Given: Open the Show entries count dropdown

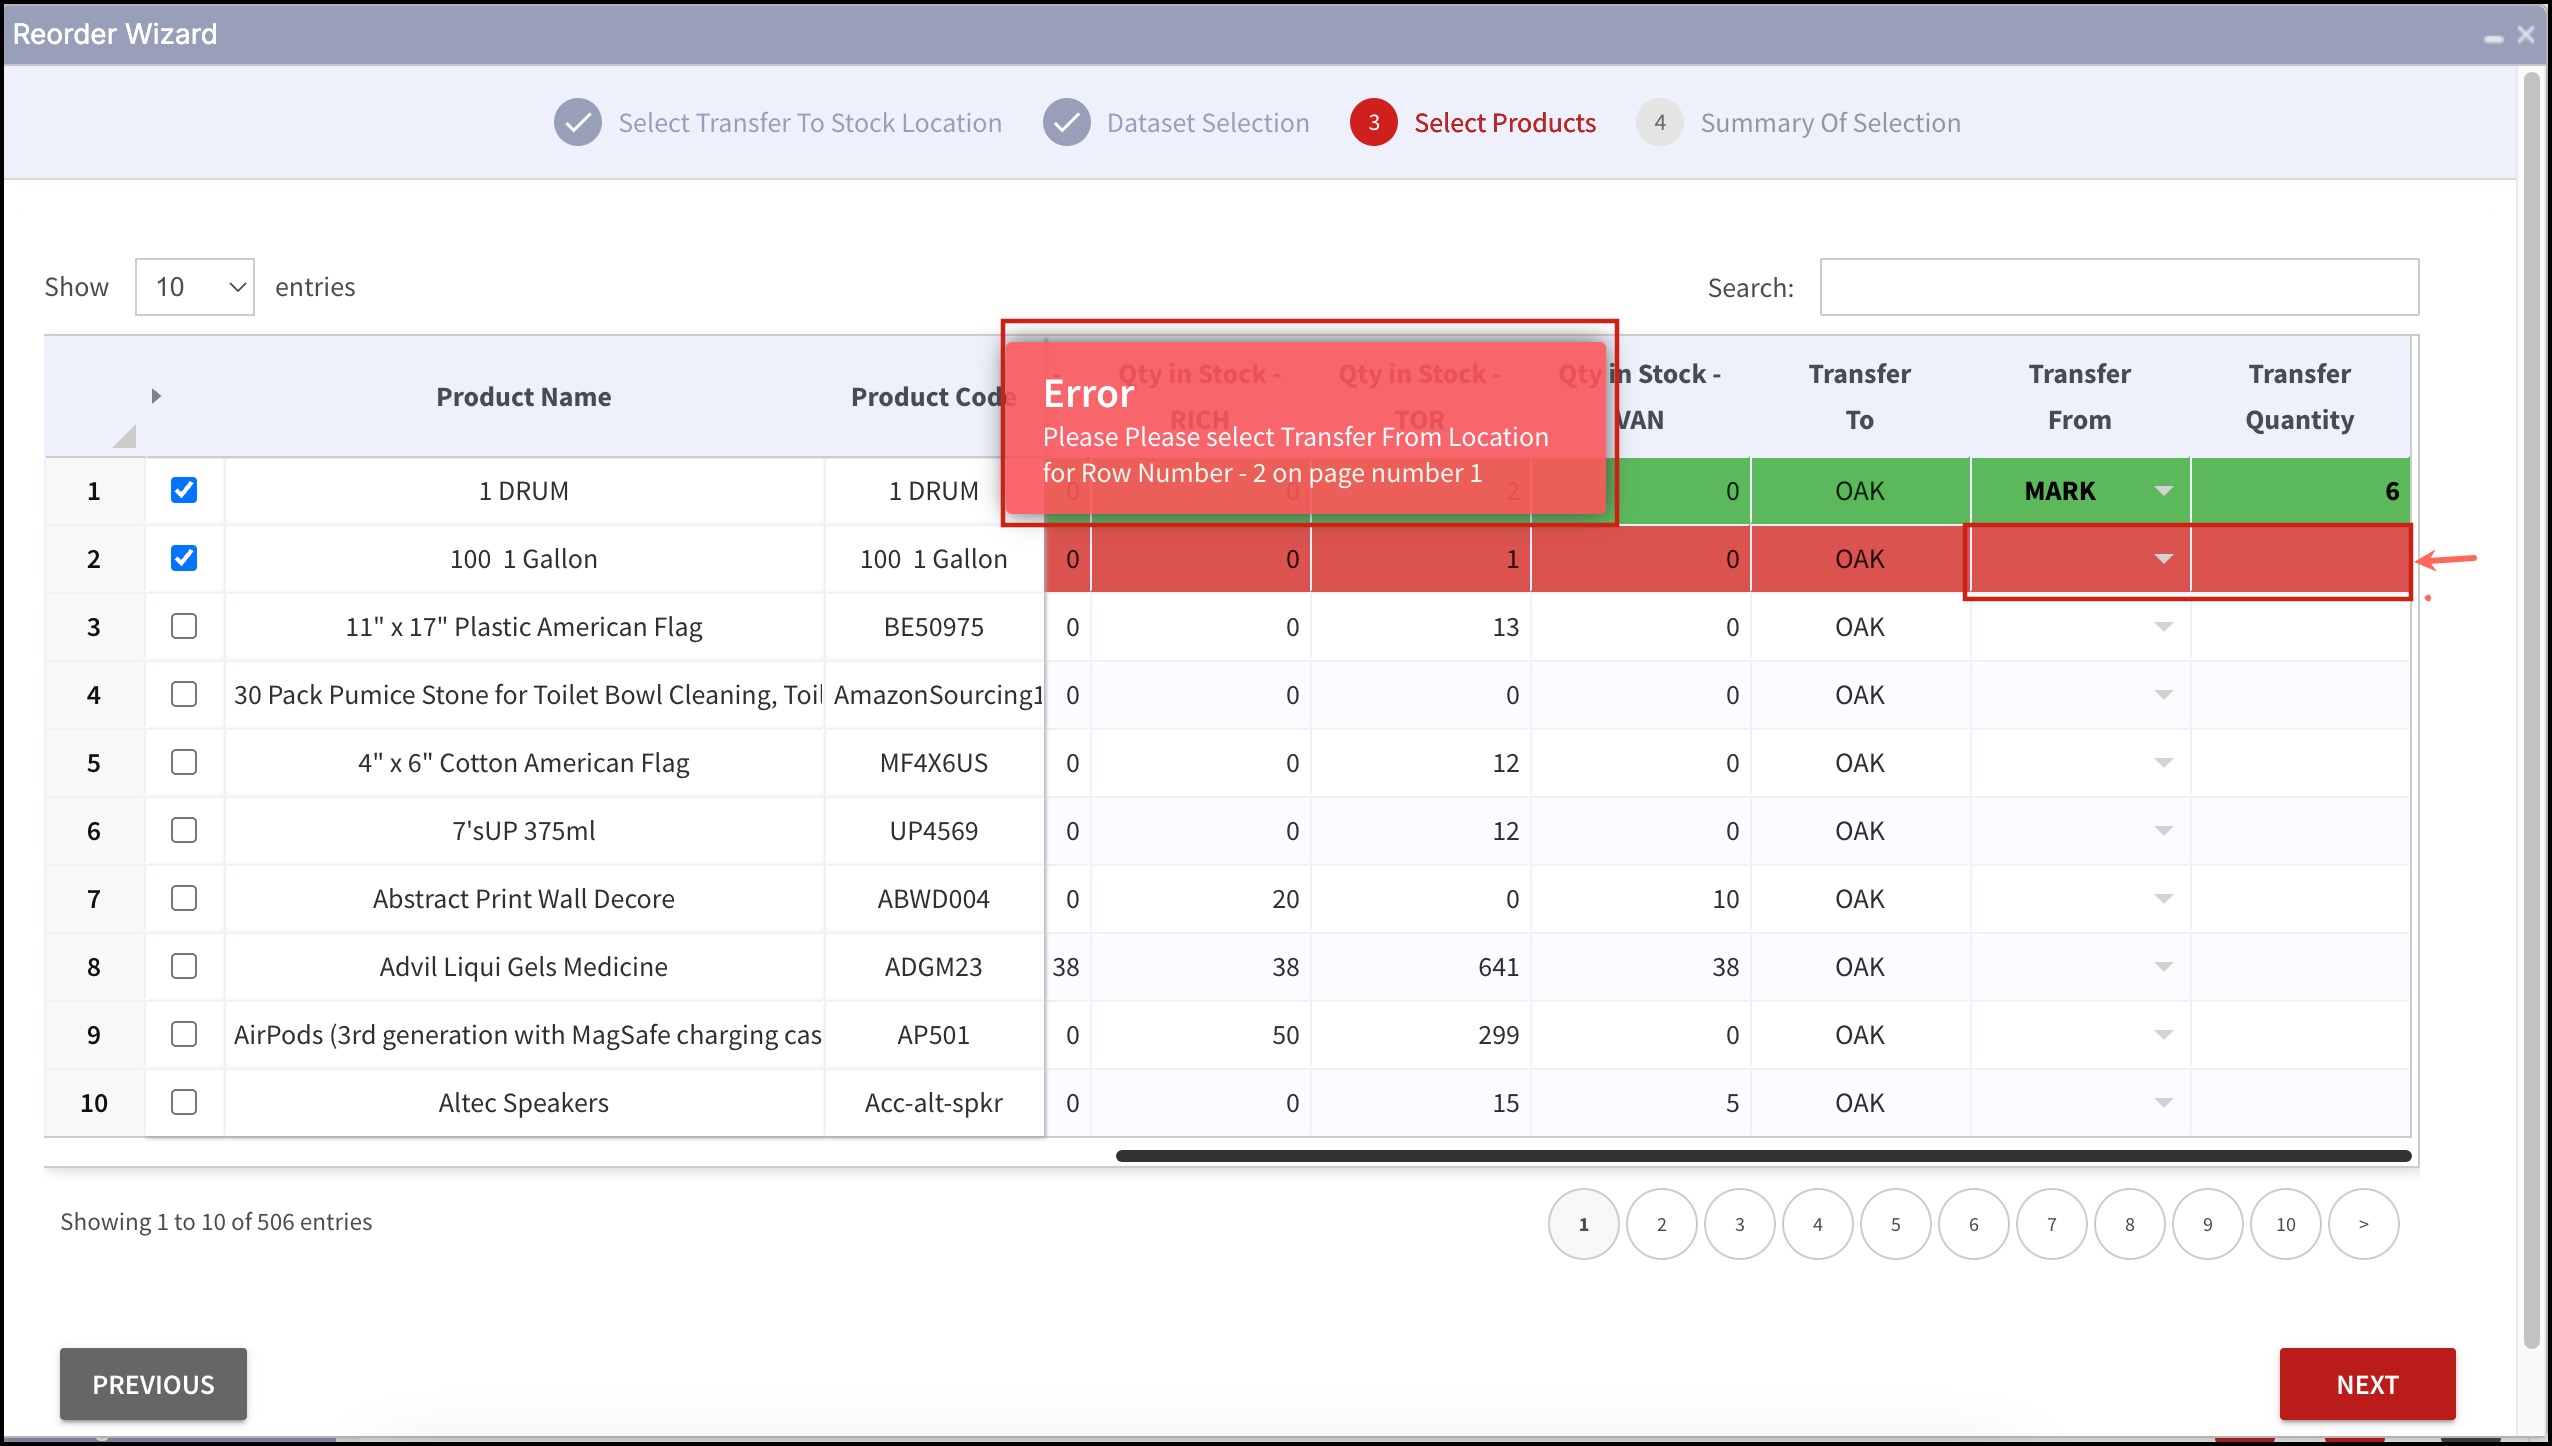Looking at the screenshot, I should pyautogui.click(x=195, y=287).
